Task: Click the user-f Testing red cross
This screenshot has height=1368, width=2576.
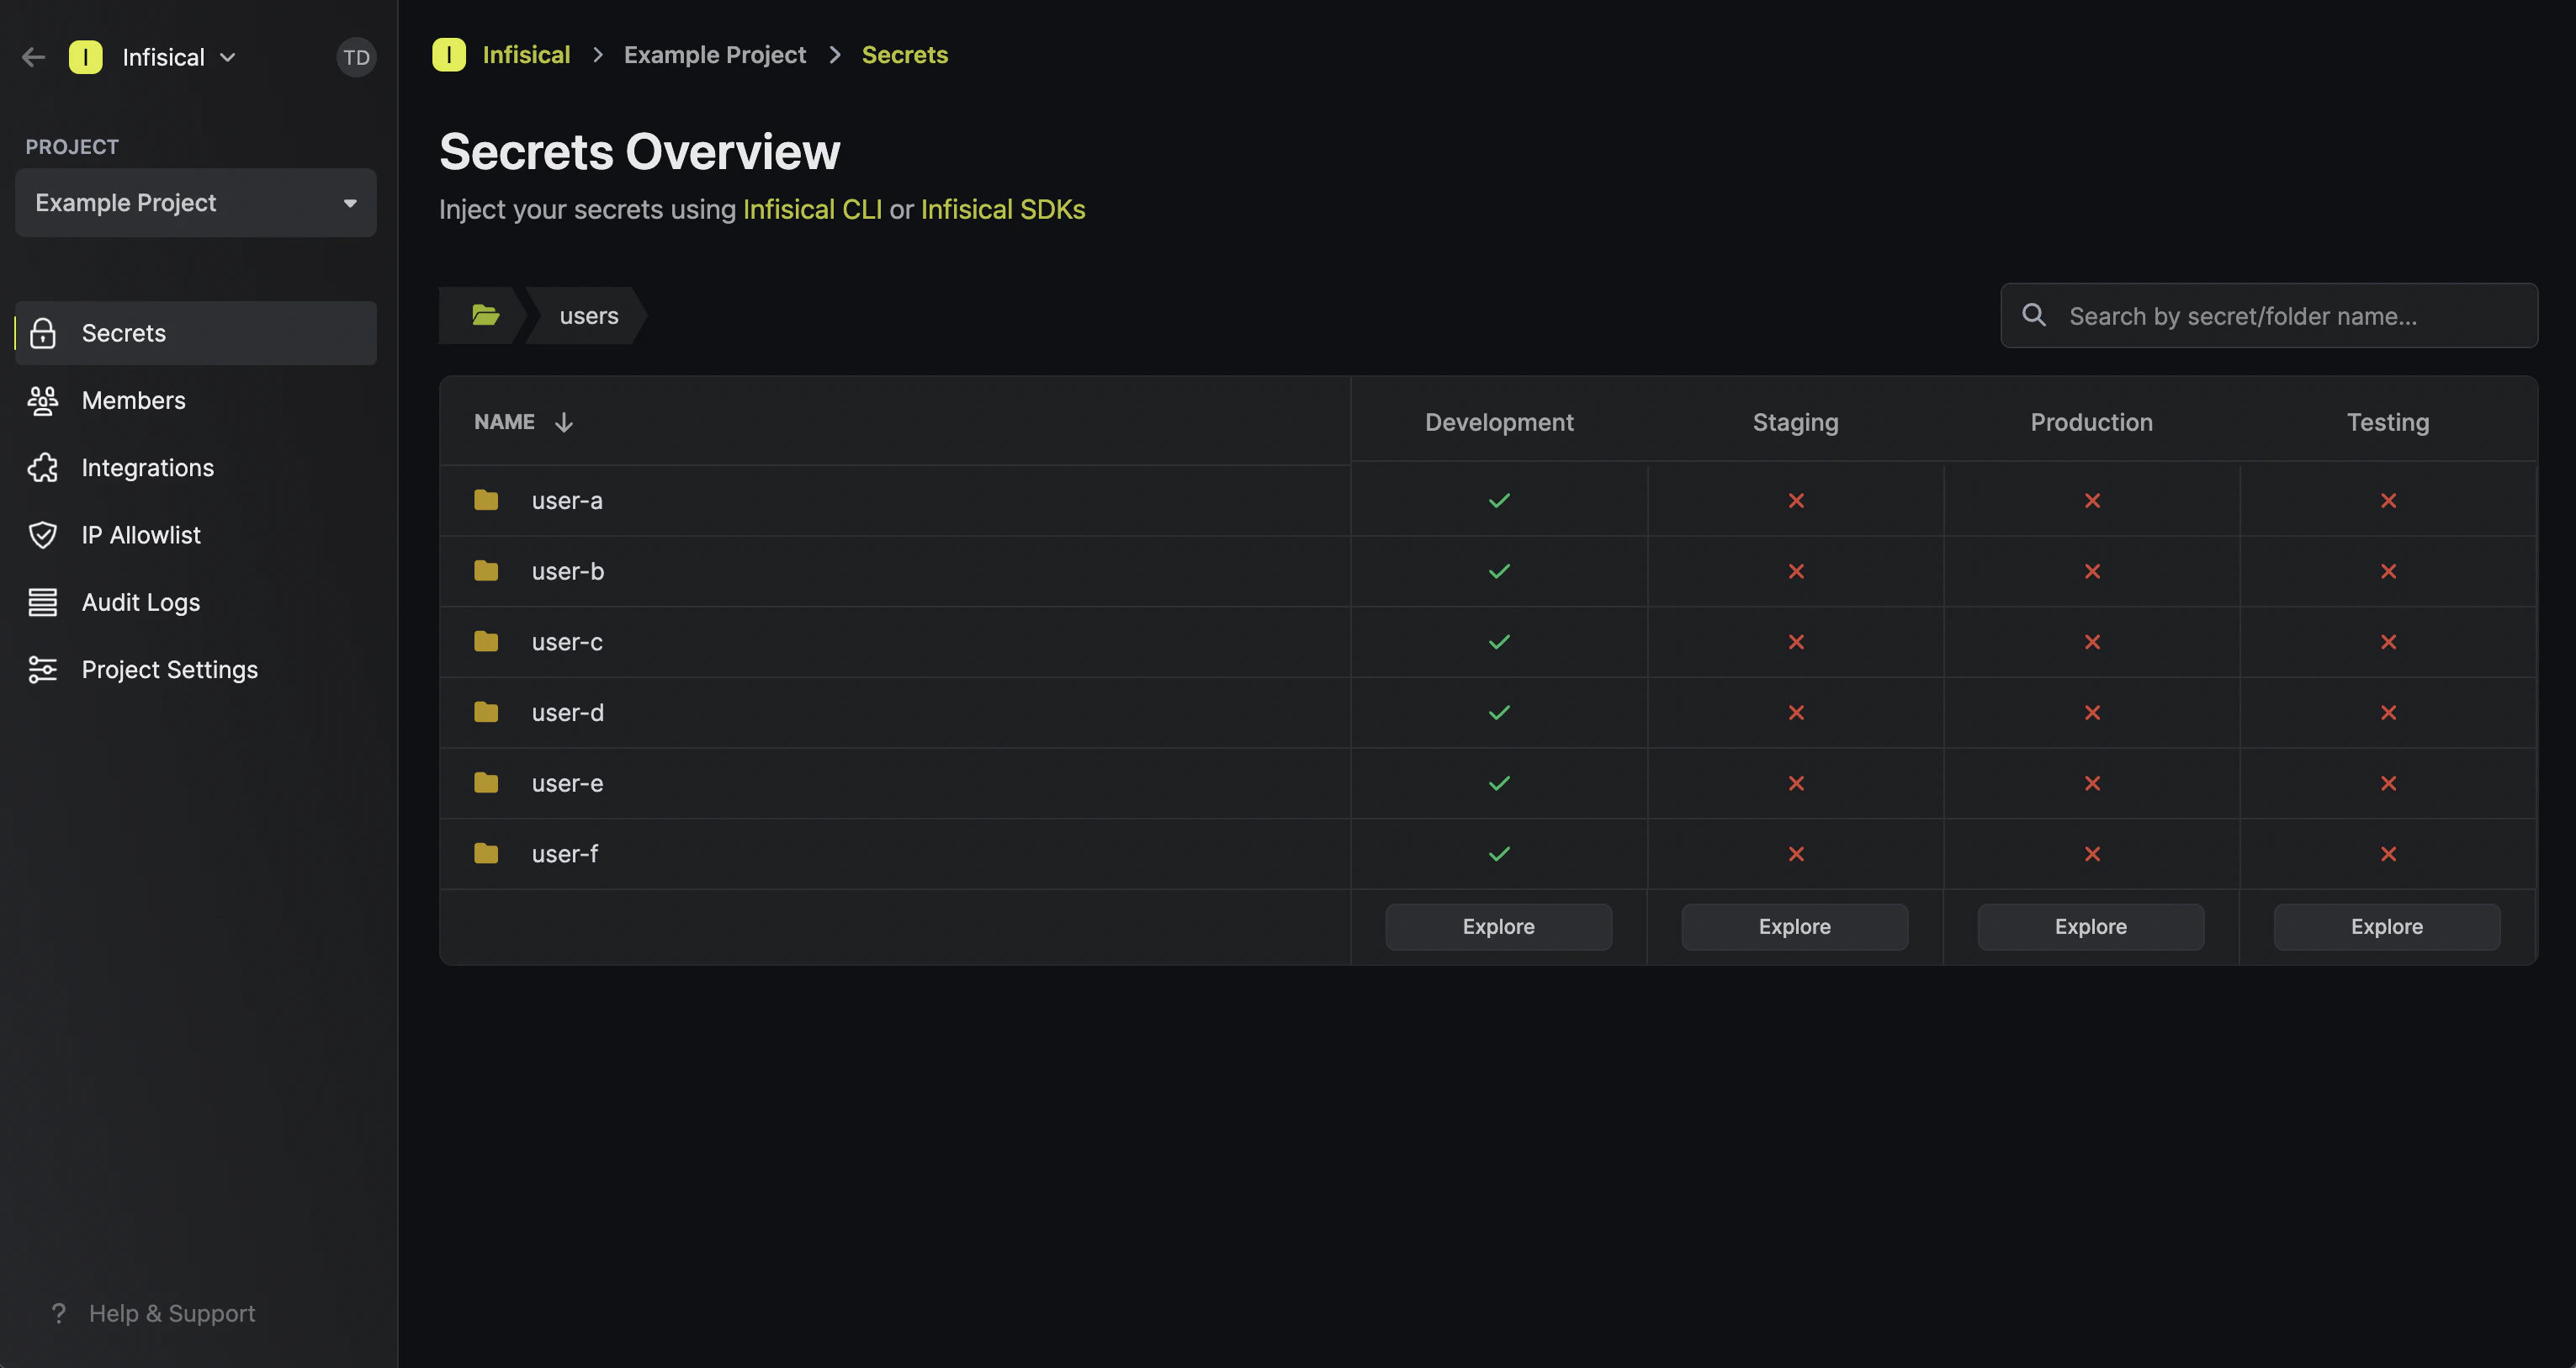Action: [2388, 854]
